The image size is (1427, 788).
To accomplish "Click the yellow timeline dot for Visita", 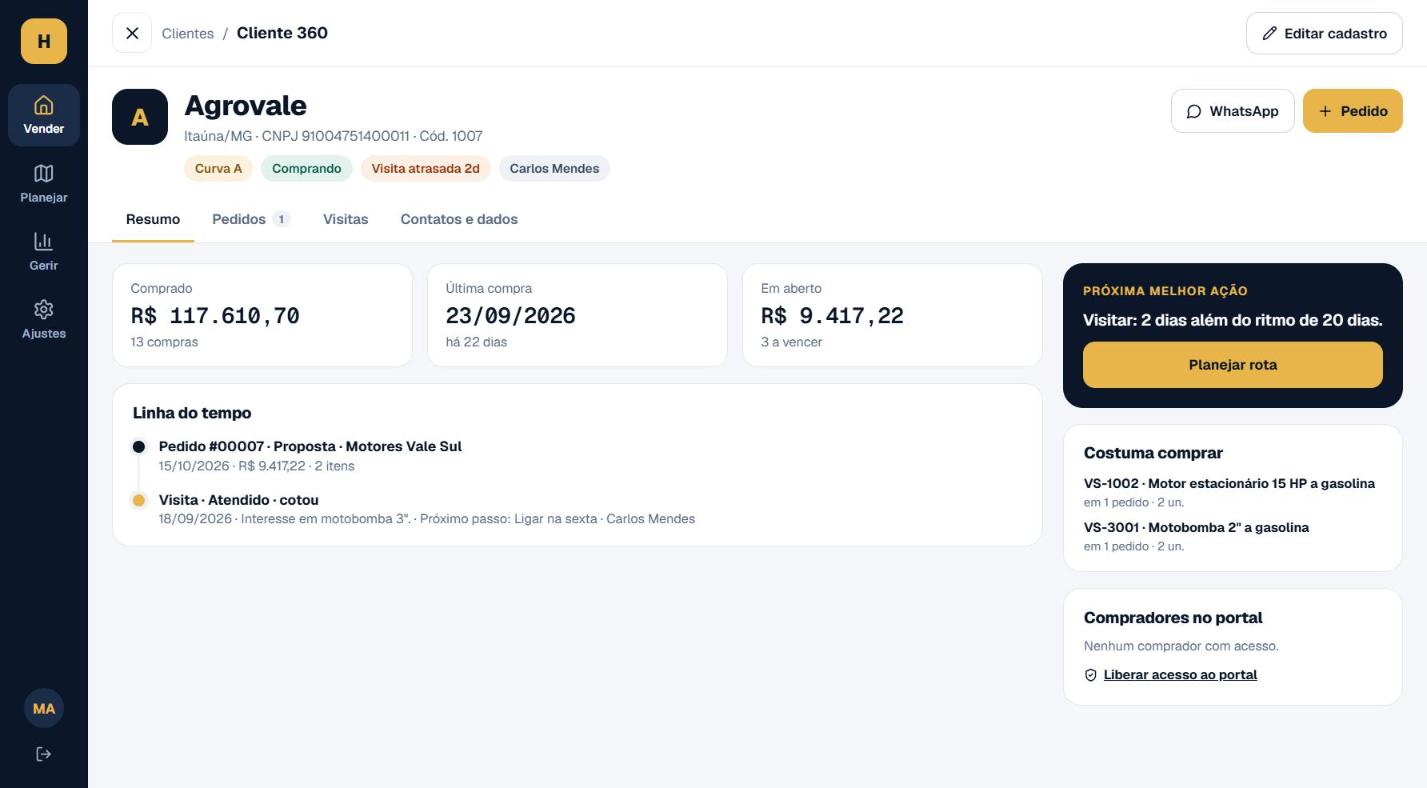I will 139,500.
